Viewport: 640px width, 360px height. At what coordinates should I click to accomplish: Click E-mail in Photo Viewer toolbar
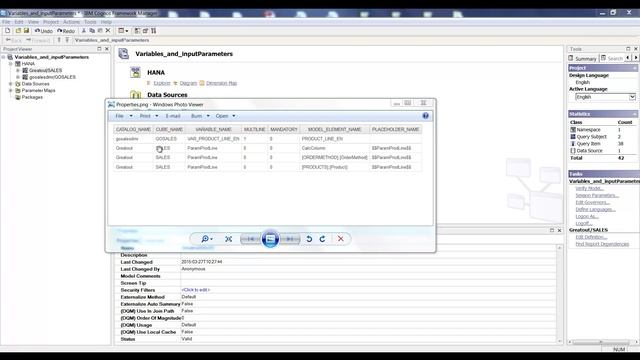point(173,116)
